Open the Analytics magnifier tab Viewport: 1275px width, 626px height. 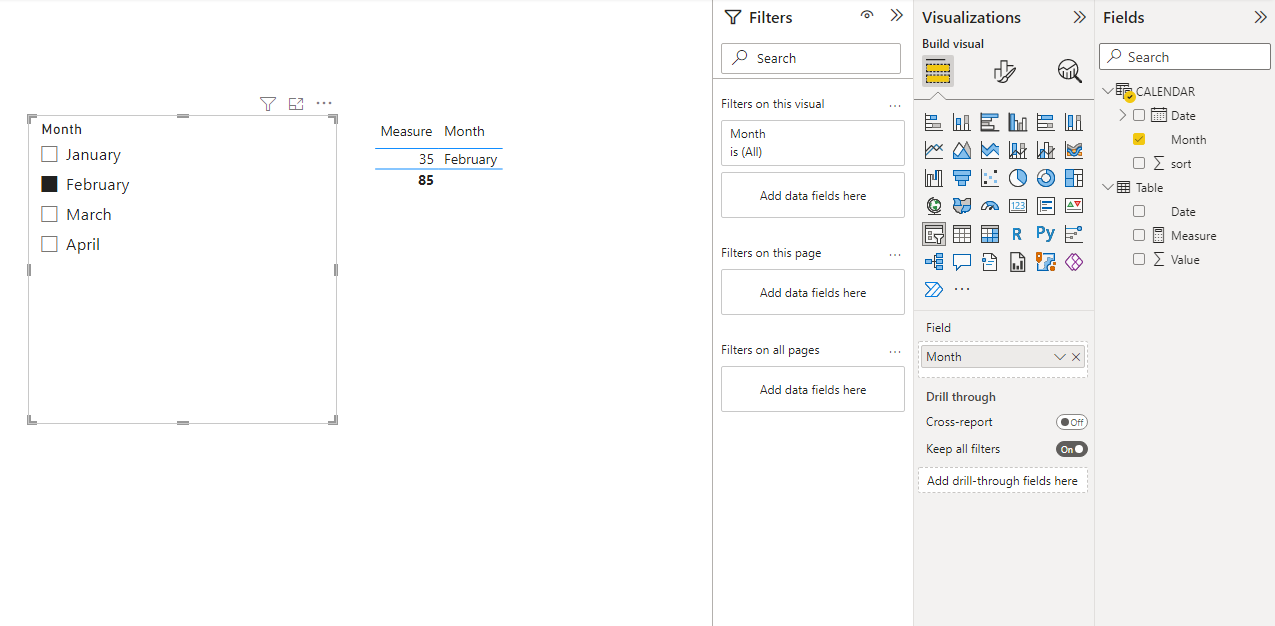pos(1070,71)
